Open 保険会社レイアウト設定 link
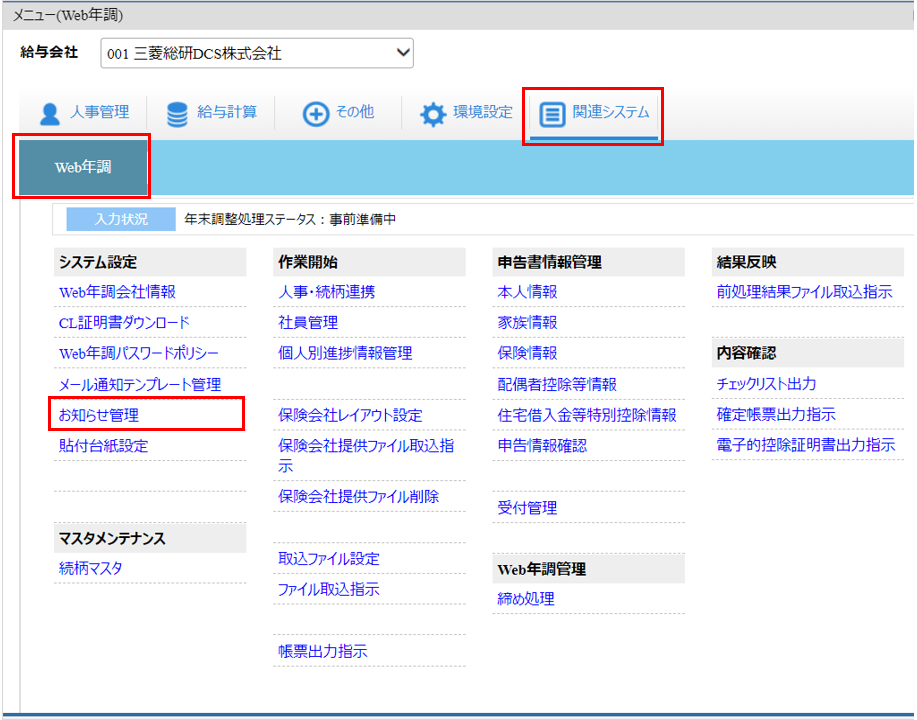The height and width of the screenshot is (720, 917). coord(350,415)
